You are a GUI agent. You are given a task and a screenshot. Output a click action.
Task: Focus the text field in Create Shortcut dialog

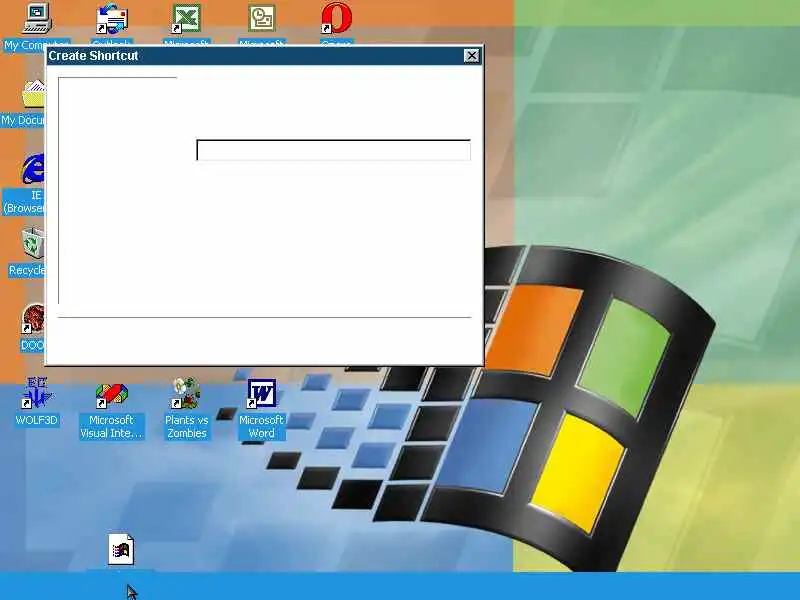coord(334,150)
